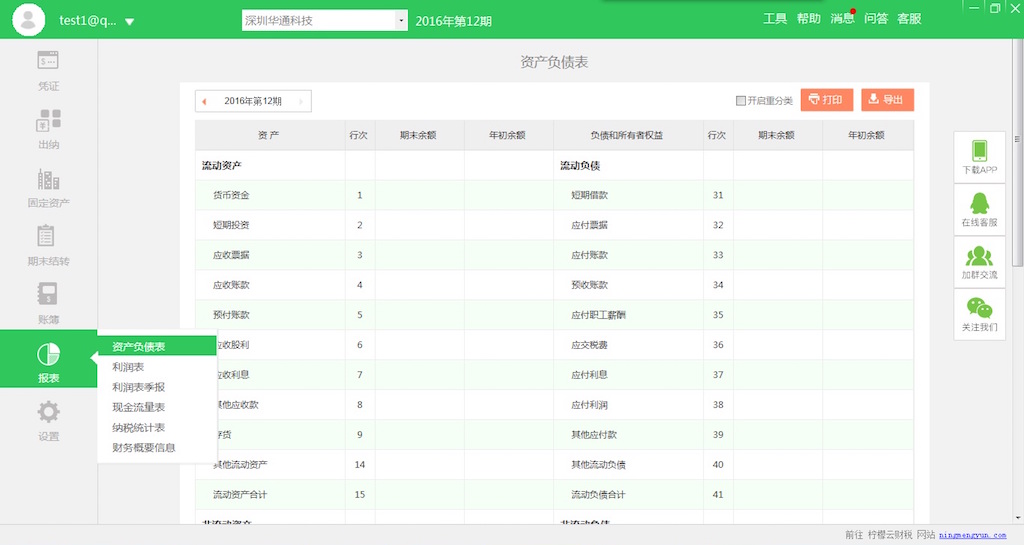This screenshot has width=1024, height=545.
Task: Click the user avatar icon
Action: click(28, 20)
